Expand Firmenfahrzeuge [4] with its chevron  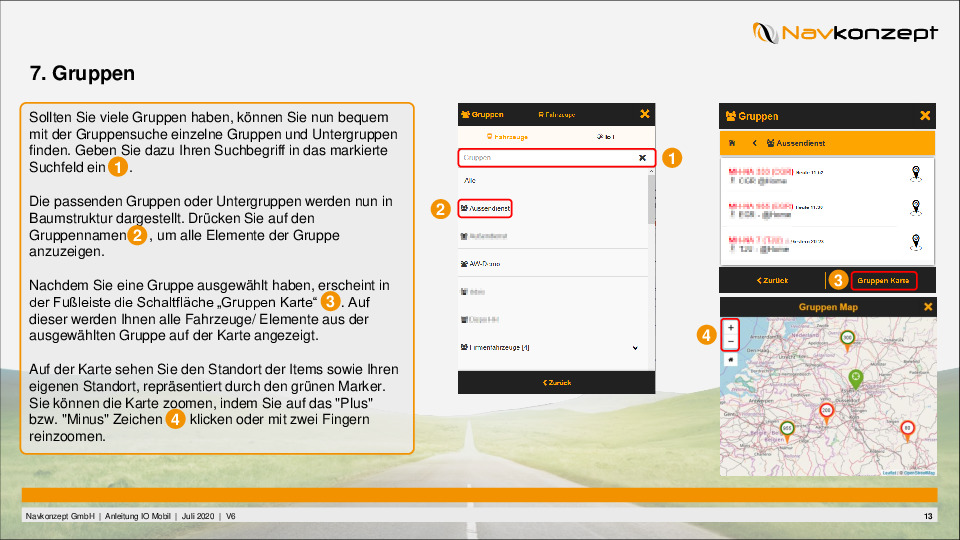635,348
